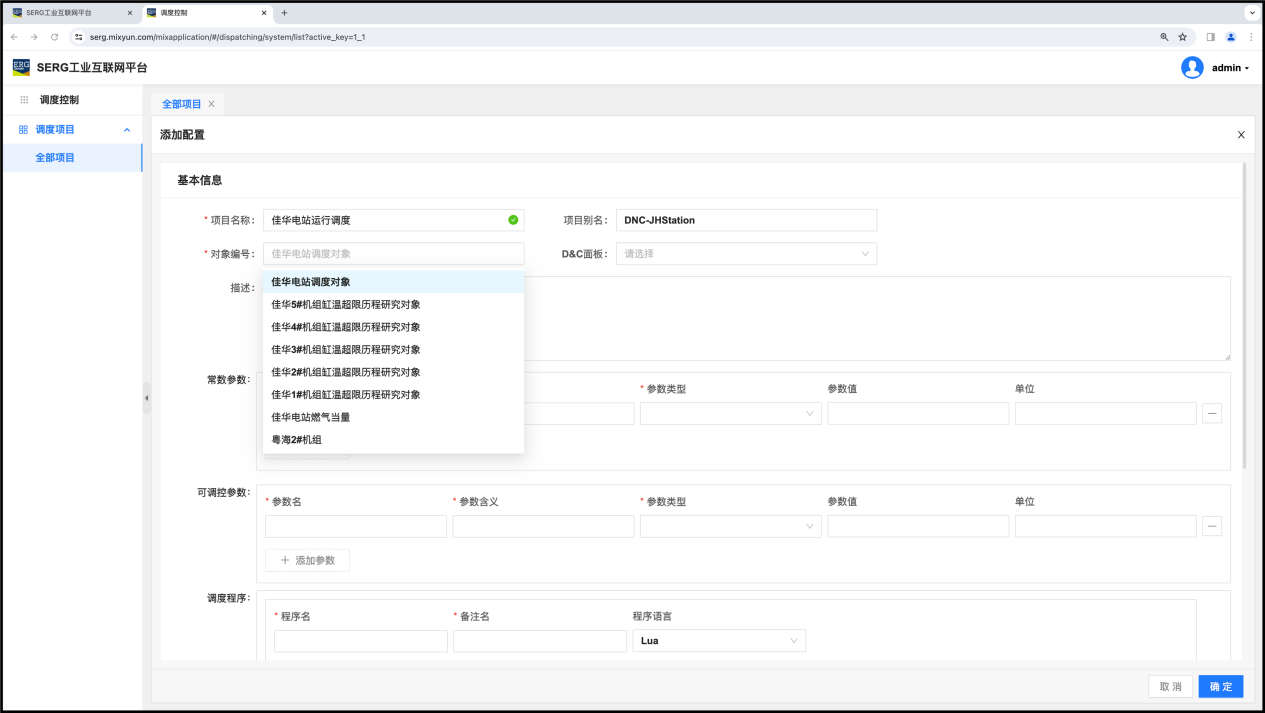Click the SERG platform logo icon
Screen dimensions: 1265x713
pos(21,67)
